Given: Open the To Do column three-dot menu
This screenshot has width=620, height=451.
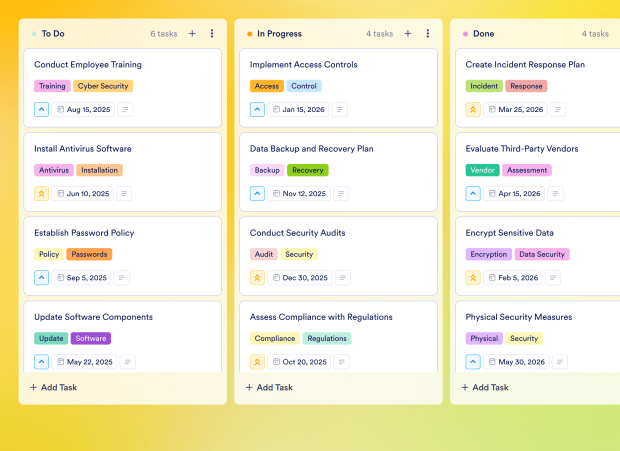Looking at the screenshot, I should [x=212, y=33].
